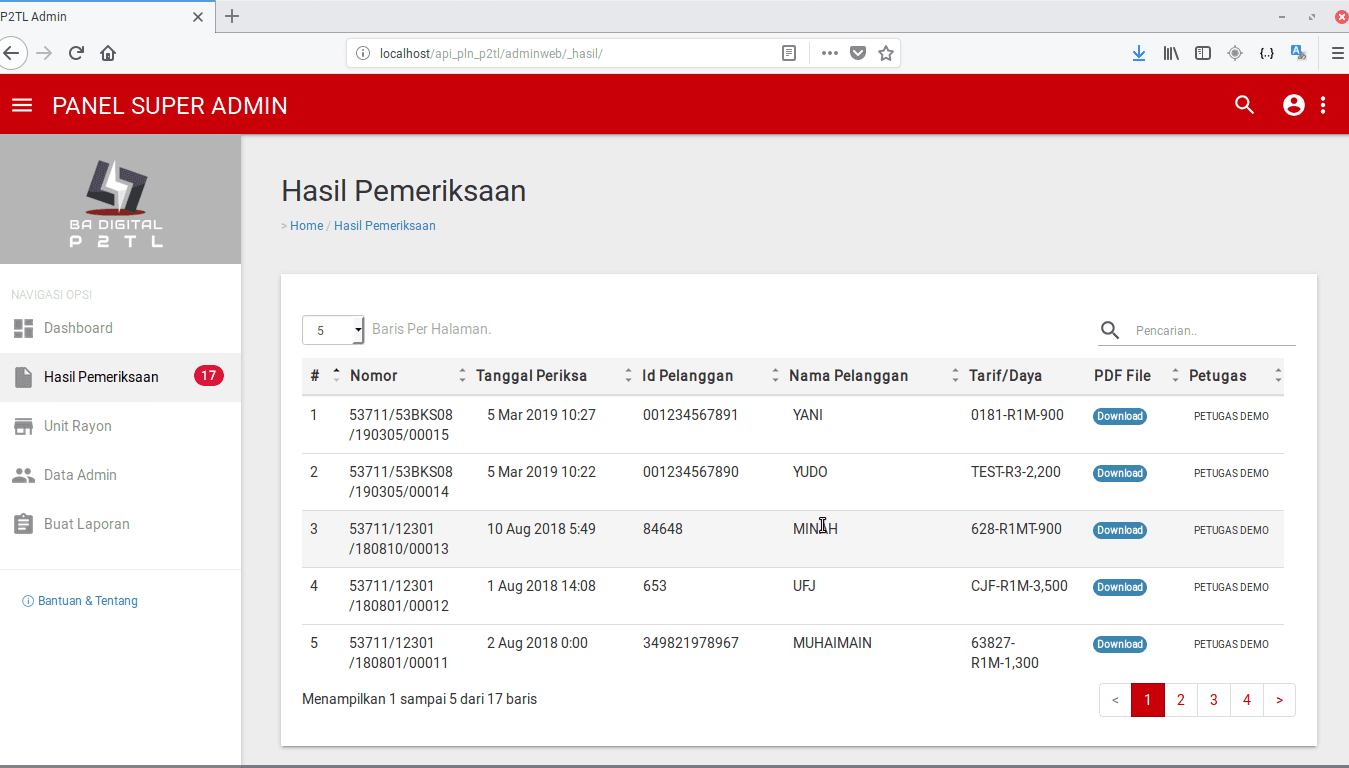The image size is (1349, 768).
Task: Click the translate extension icon
Action: tap(1299, 53)
